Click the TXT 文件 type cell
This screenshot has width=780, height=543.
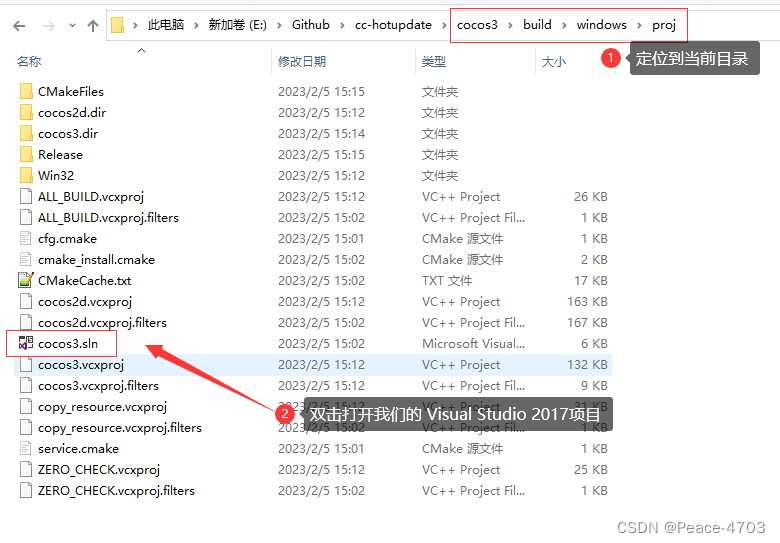447,280
